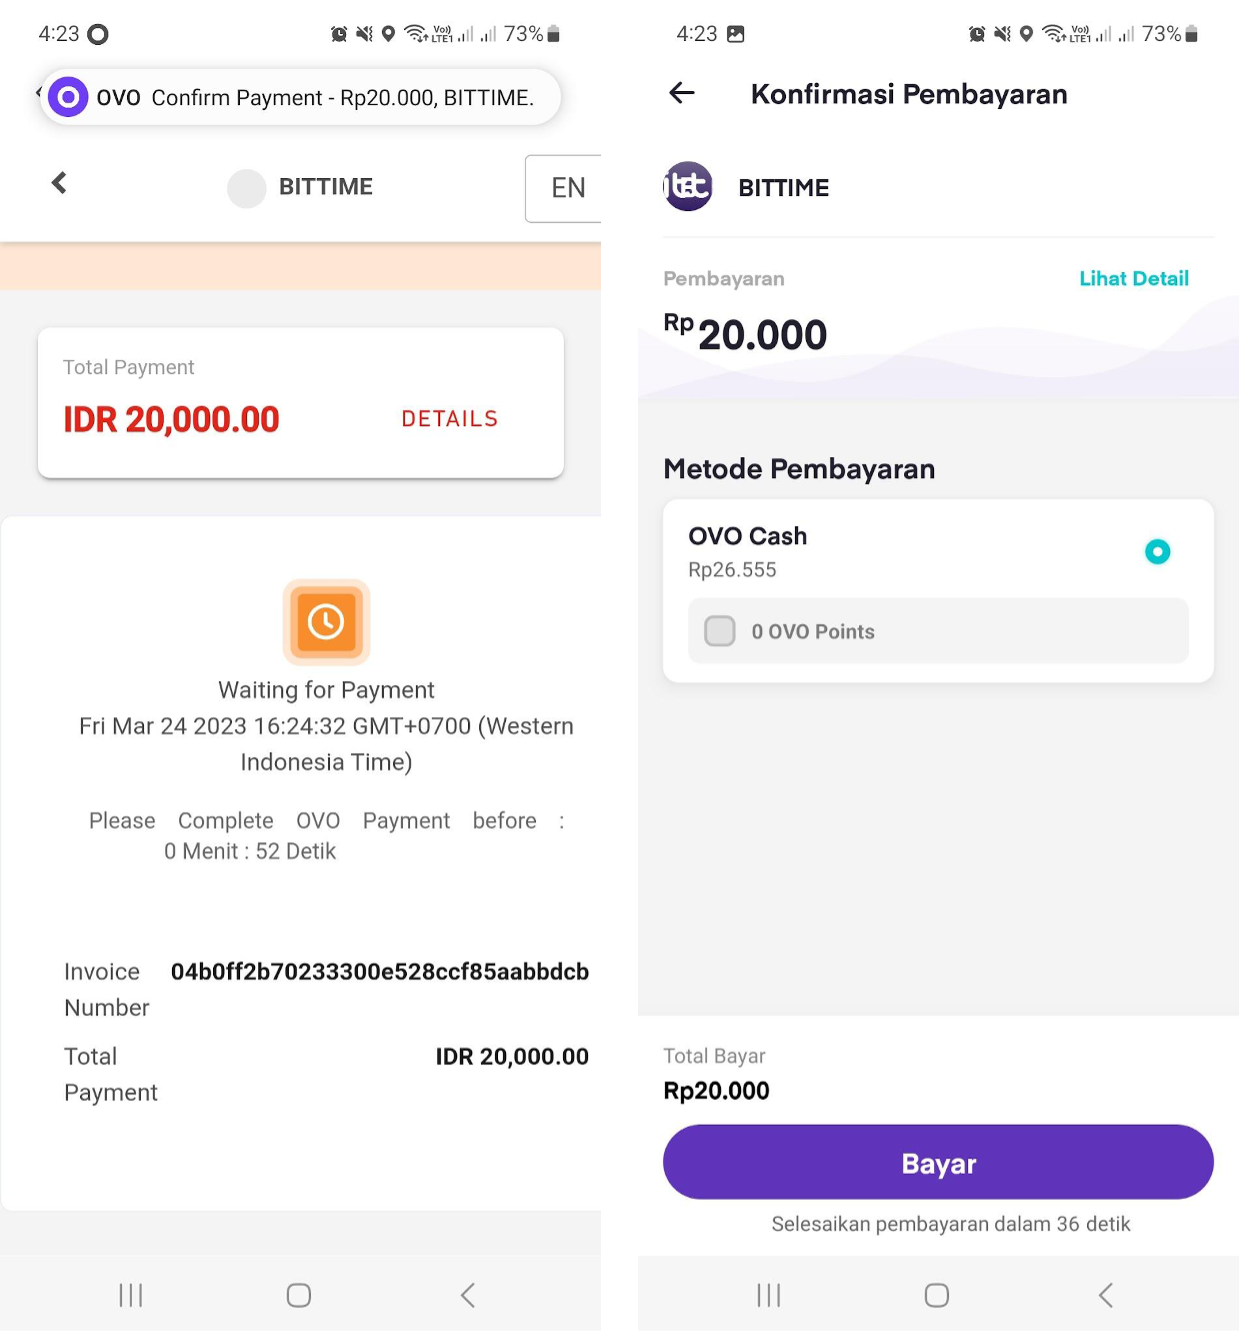Open Lihat Detail link
This screenshot has width=1246, height=1338.
click(1134, 279)
